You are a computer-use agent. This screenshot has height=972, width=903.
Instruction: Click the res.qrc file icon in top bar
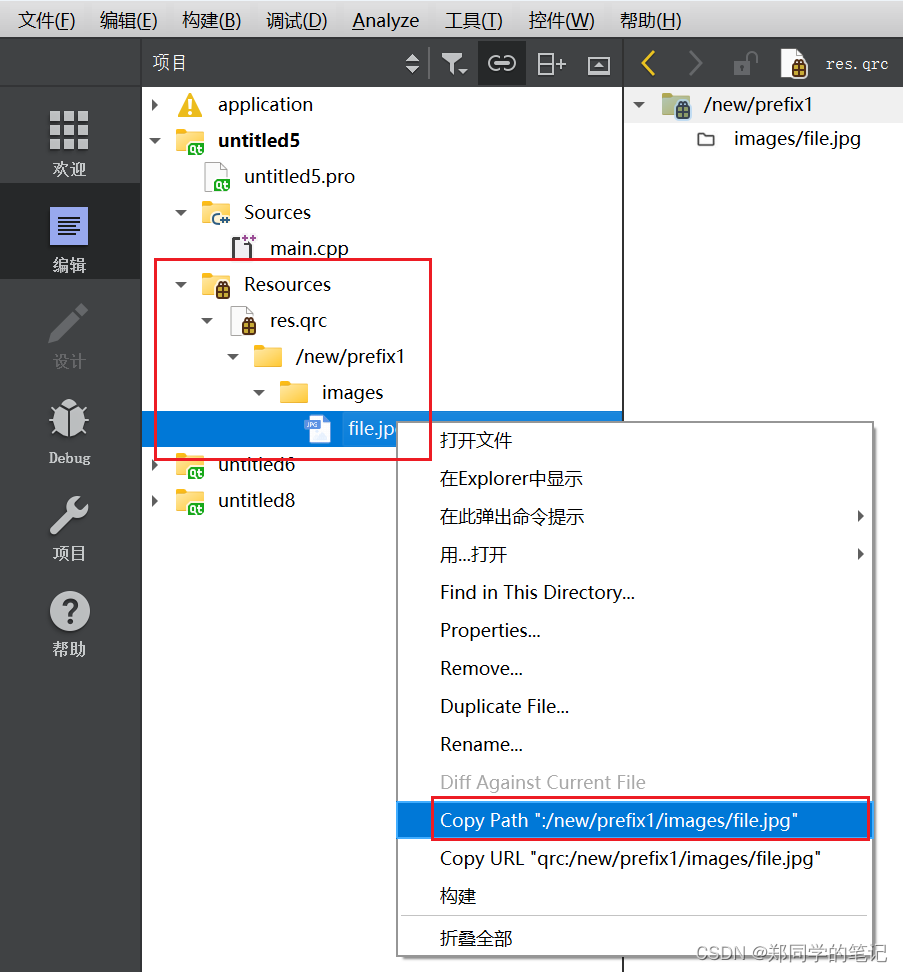(795, 63)
